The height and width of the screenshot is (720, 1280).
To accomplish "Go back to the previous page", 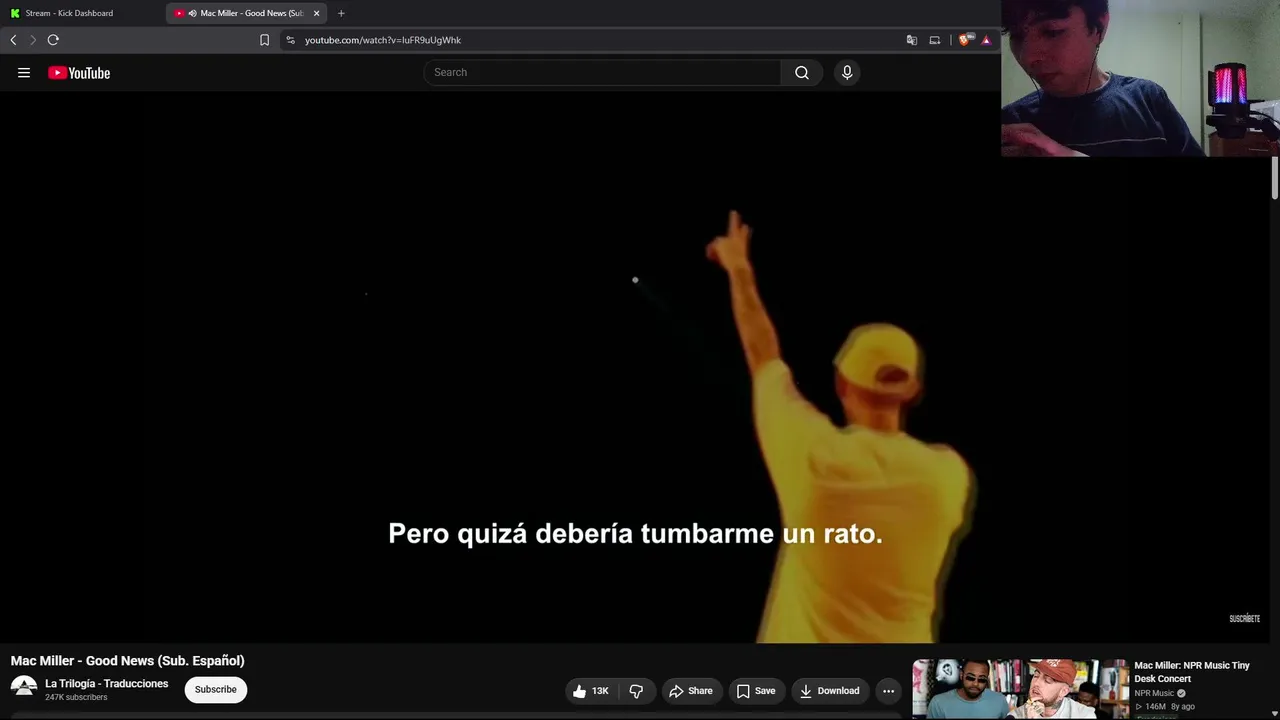I will click(13, 40).
